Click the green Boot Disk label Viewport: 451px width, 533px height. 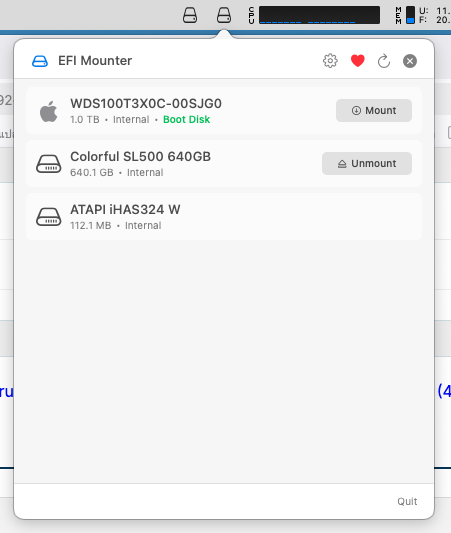point(187,119)
